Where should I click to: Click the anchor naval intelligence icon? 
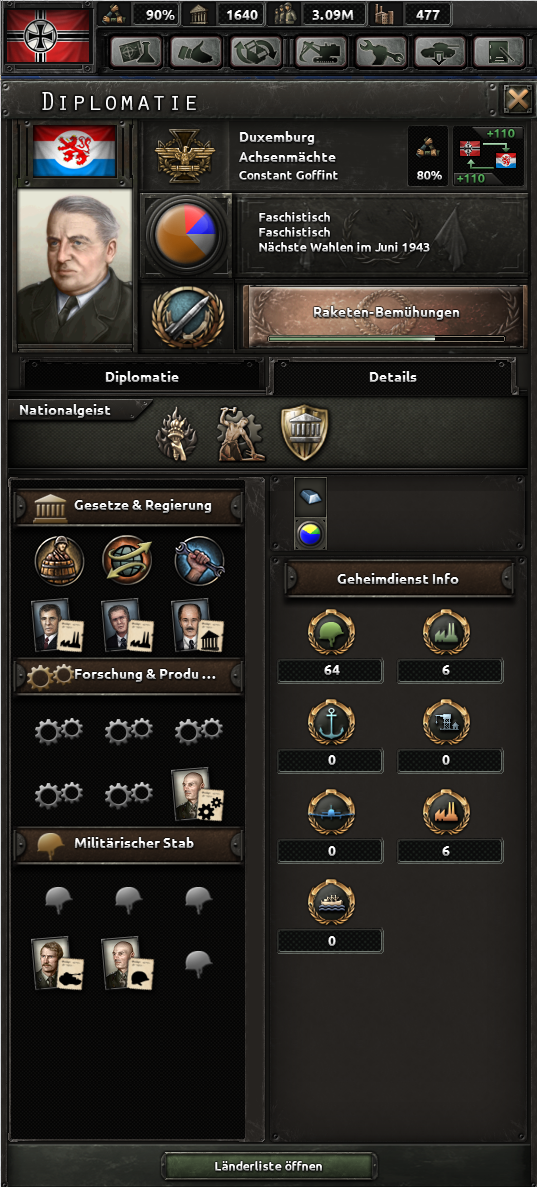pyautogui.click(x=331, y=723)
